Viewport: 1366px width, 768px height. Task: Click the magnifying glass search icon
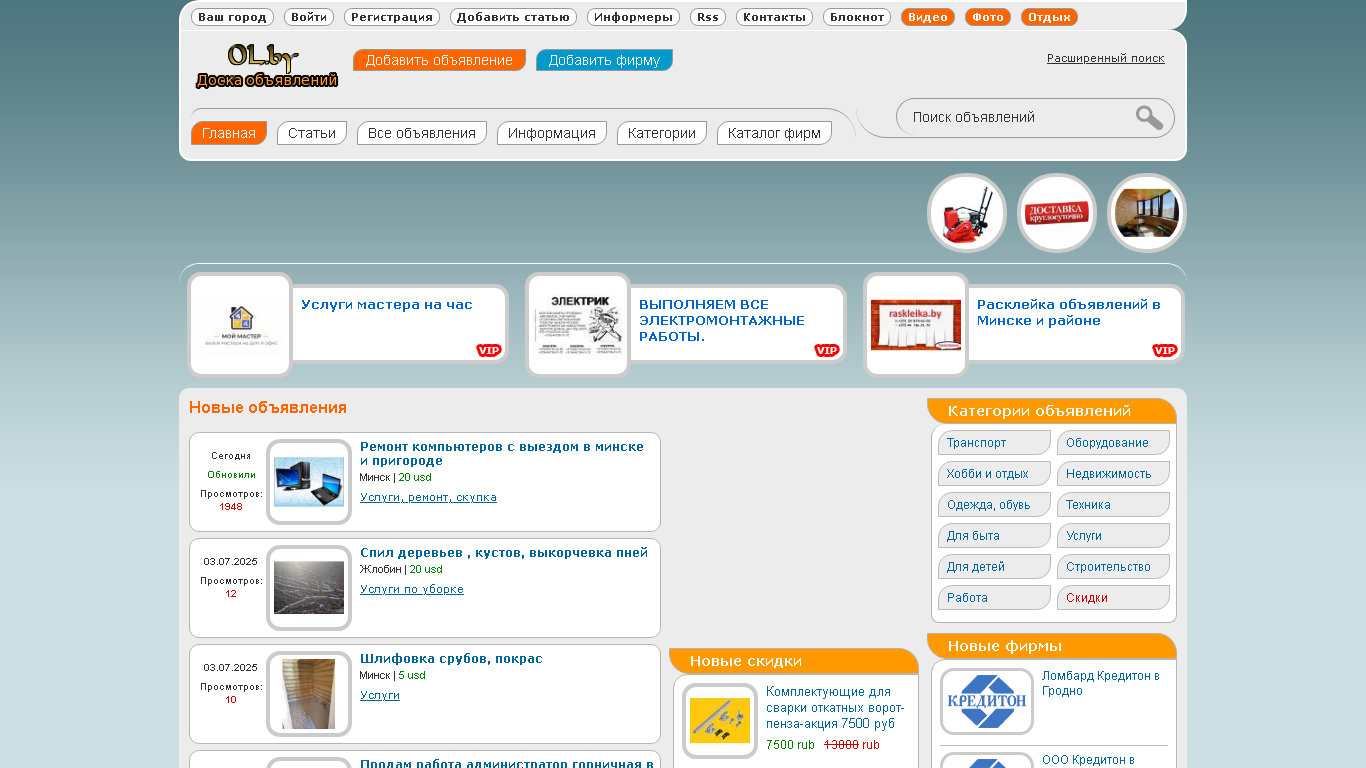[1149, 118]
